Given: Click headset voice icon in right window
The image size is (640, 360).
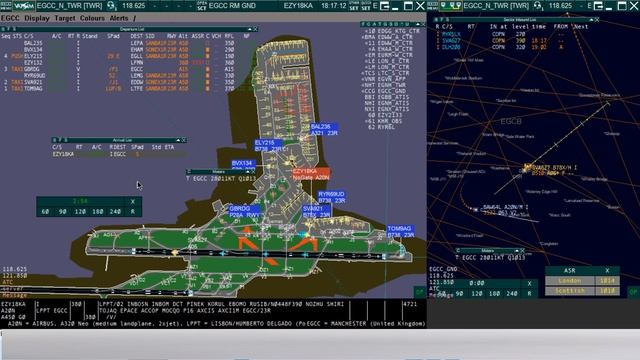Looking at the screenshot, I should tap(538, 6).
